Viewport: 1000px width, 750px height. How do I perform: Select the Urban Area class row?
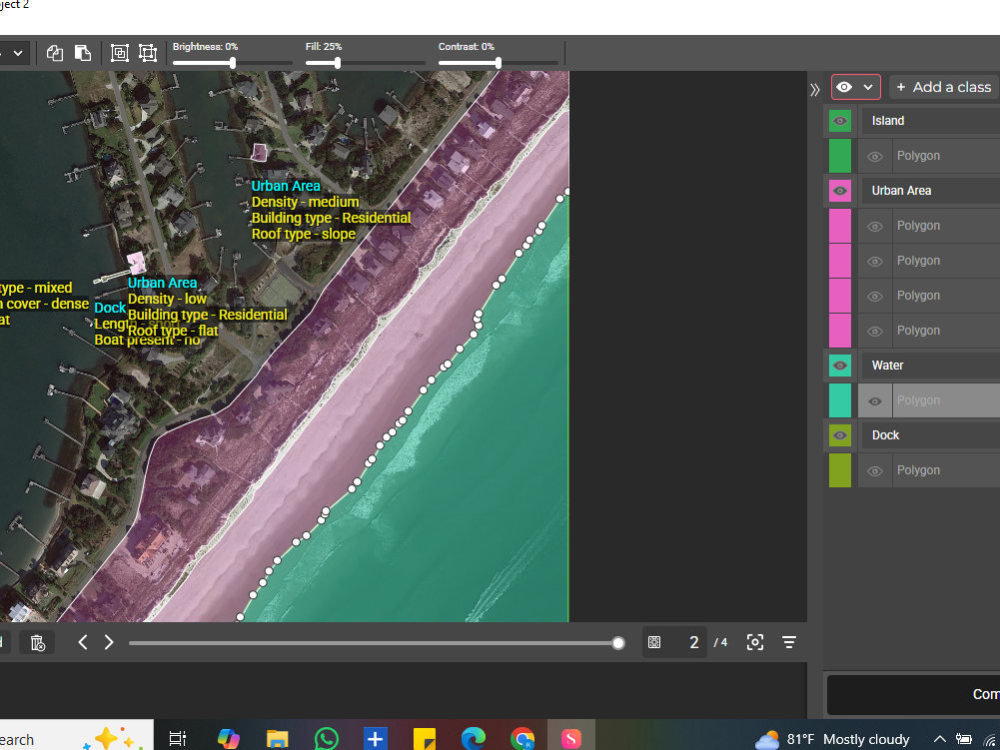[930, 191]
